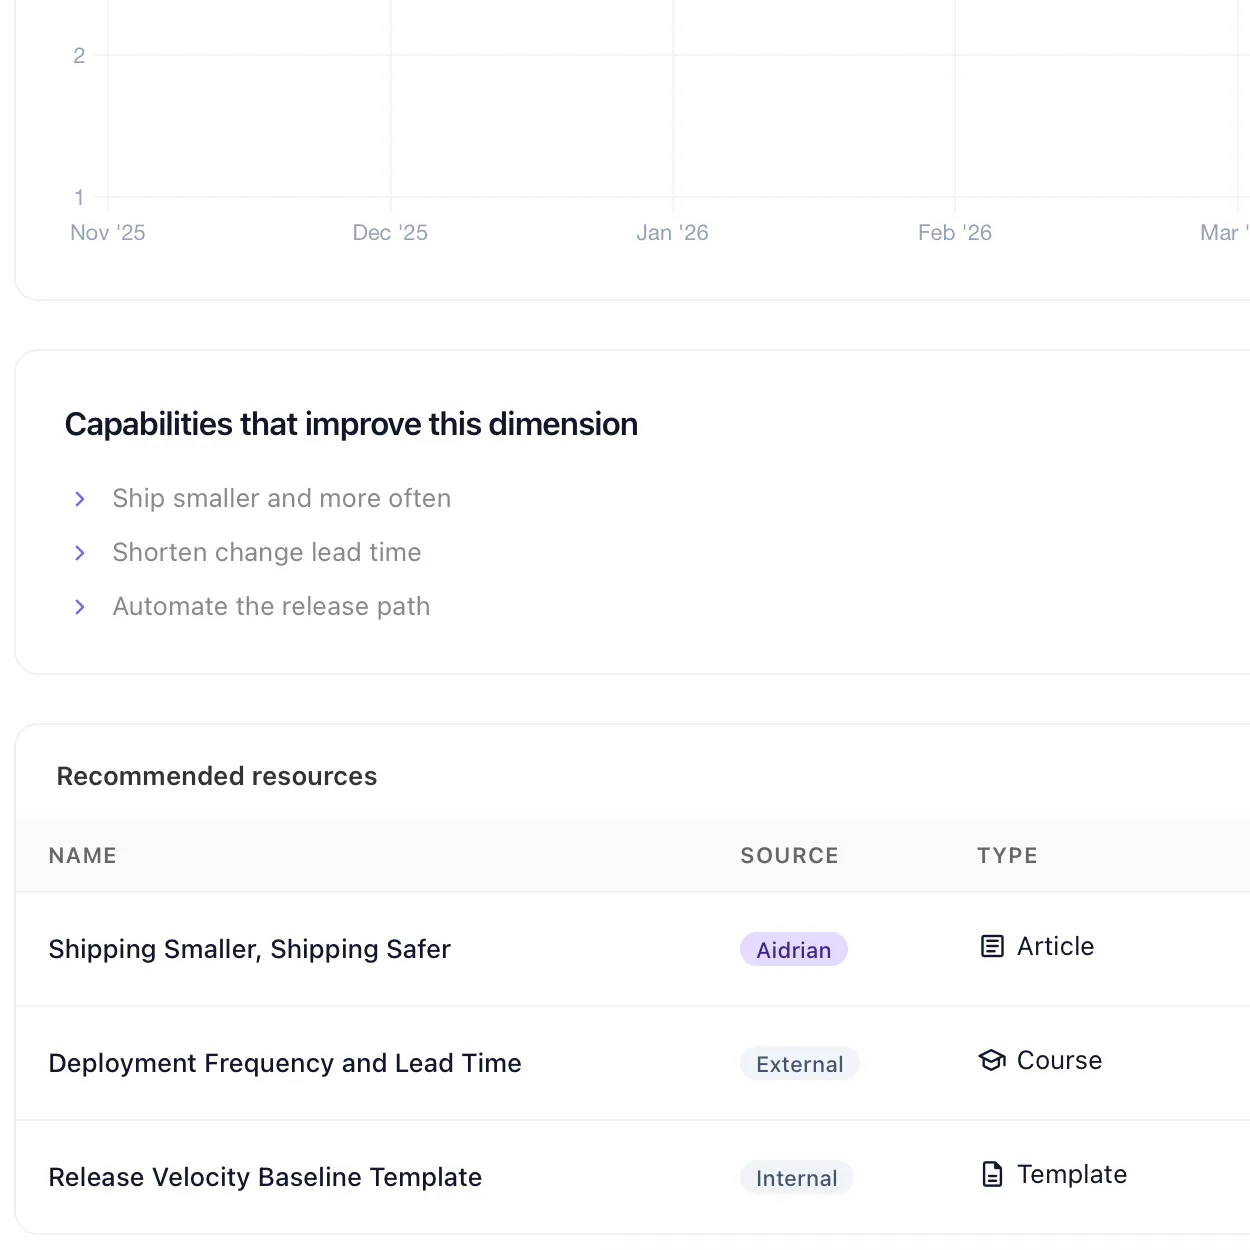Click the "Nov '25" axis label
Viewport: 1250px width, 1250px height.
click(108, 233)
